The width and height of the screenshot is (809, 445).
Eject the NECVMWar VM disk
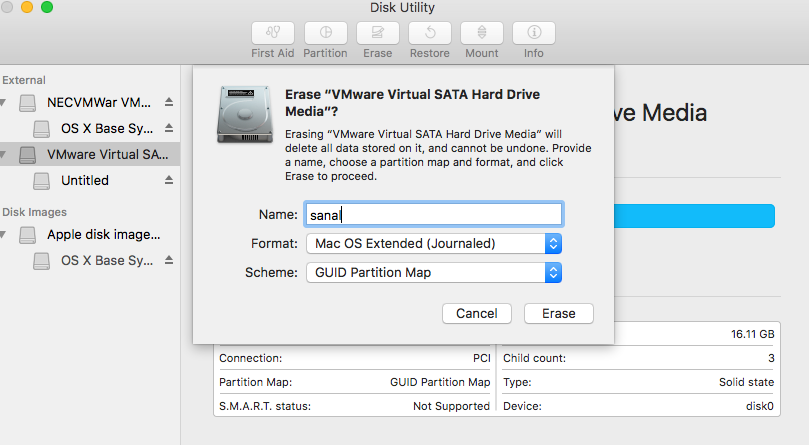pyautogui.click(x=169, y=102)
